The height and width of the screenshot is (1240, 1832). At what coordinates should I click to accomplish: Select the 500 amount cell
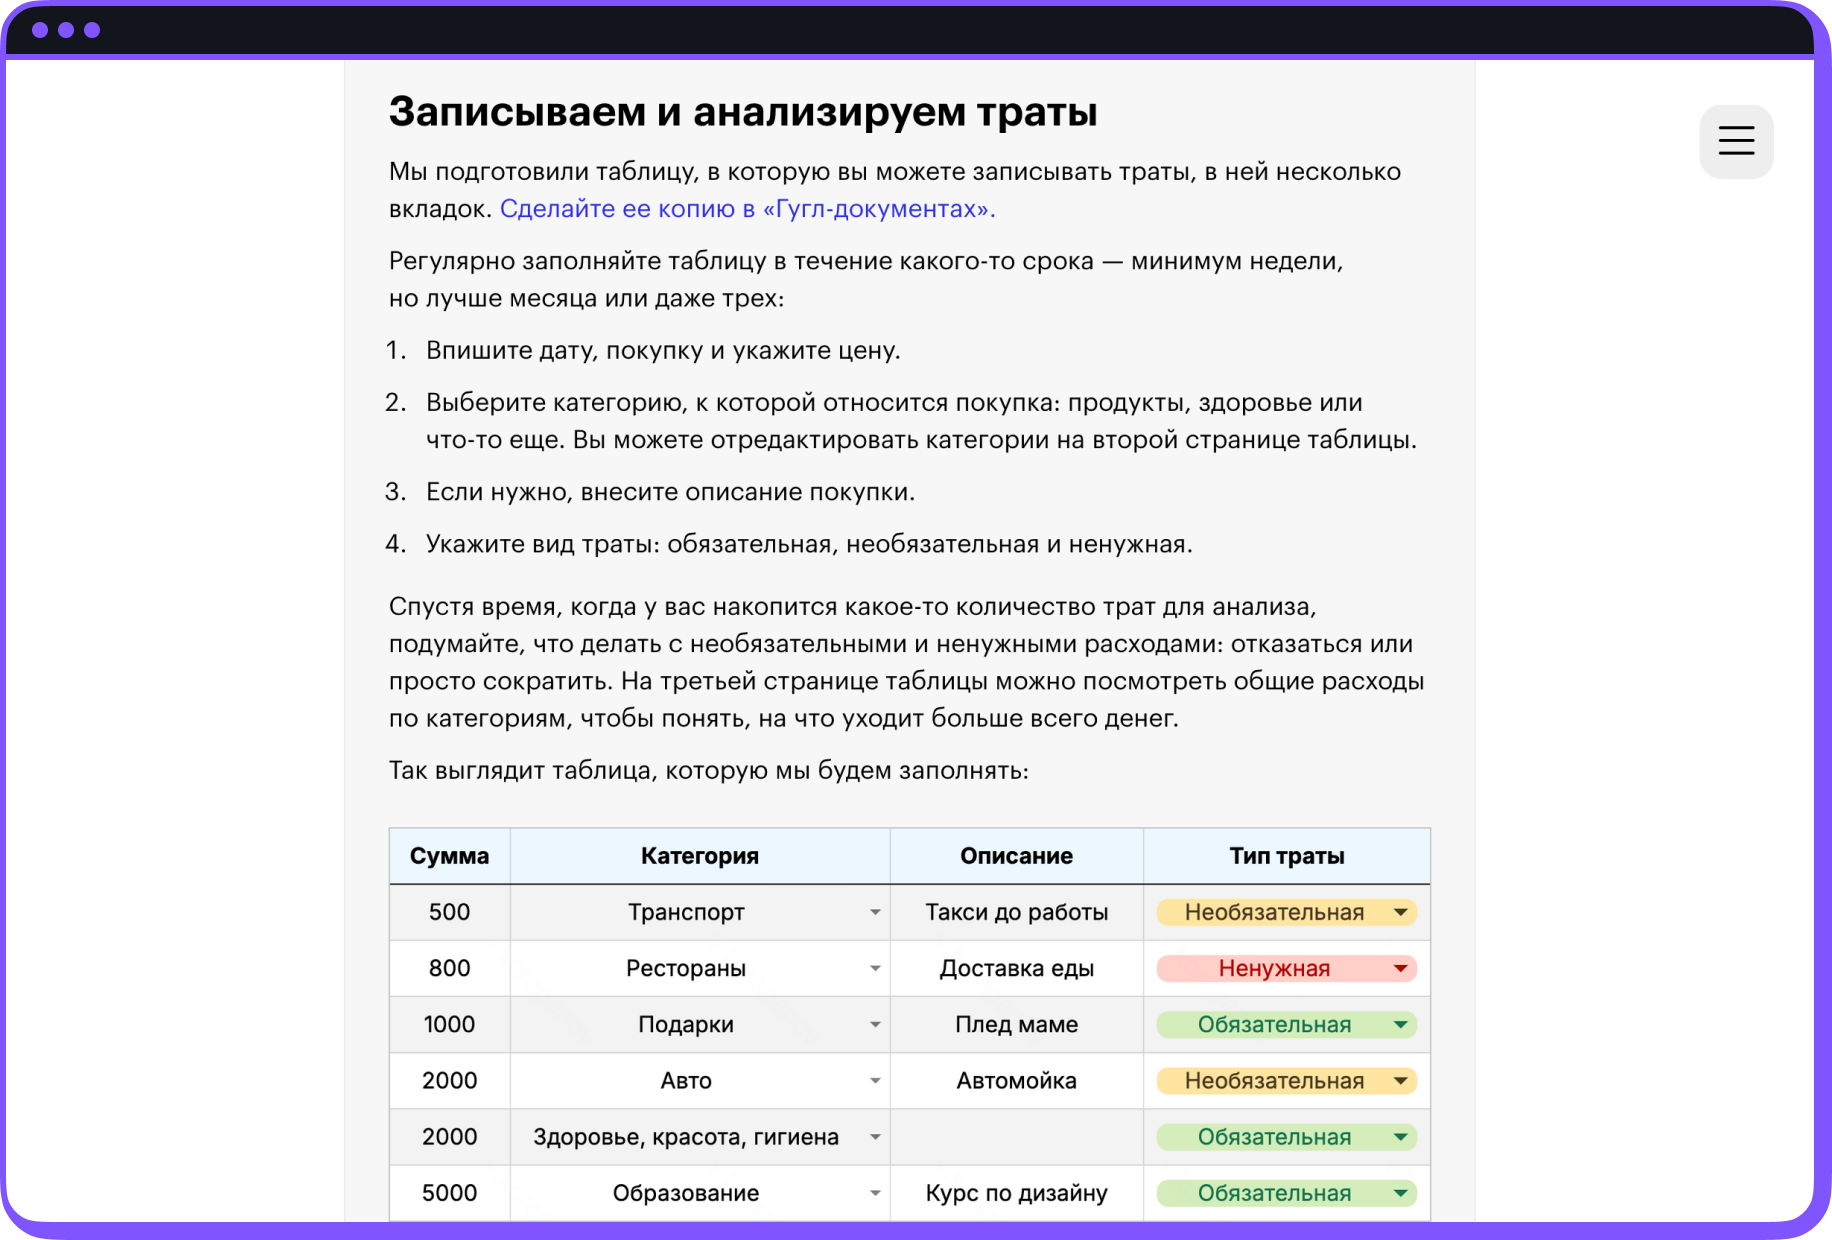click(x=450, y=912)
